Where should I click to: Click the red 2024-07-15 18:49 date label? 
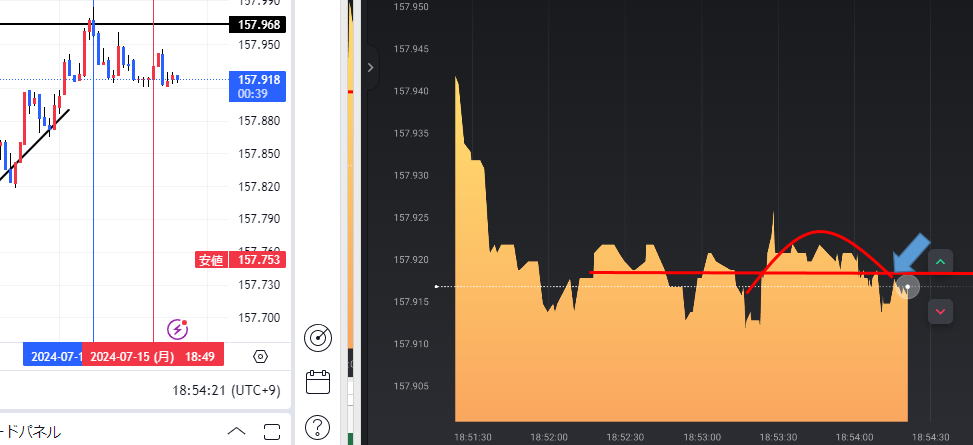click(x=152, y=356)
